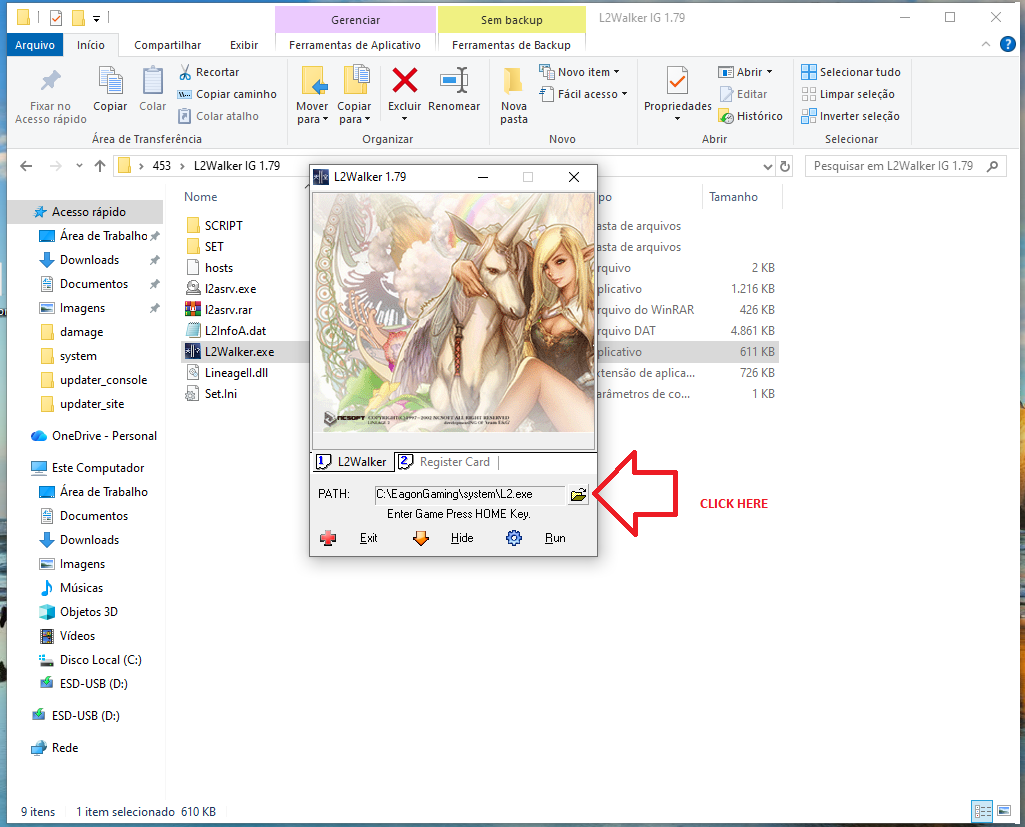Viewport: 1025px width, 827px height.
Task: Select l2asrv.rar archive
Action: pos(228,309)
